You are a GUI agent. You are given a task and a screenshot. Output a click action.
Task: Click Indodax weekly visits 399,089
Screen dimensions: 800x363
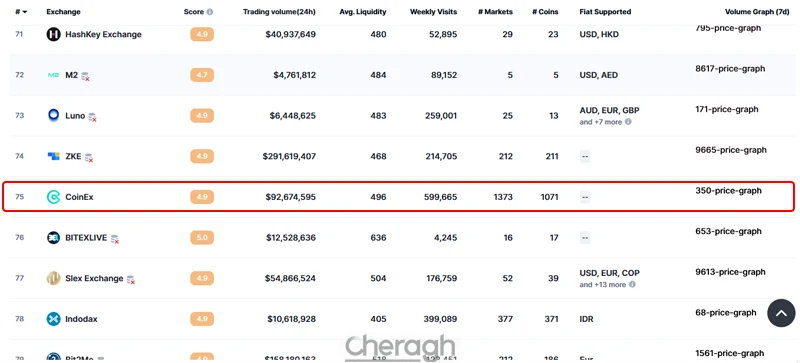tap(441, 319)
